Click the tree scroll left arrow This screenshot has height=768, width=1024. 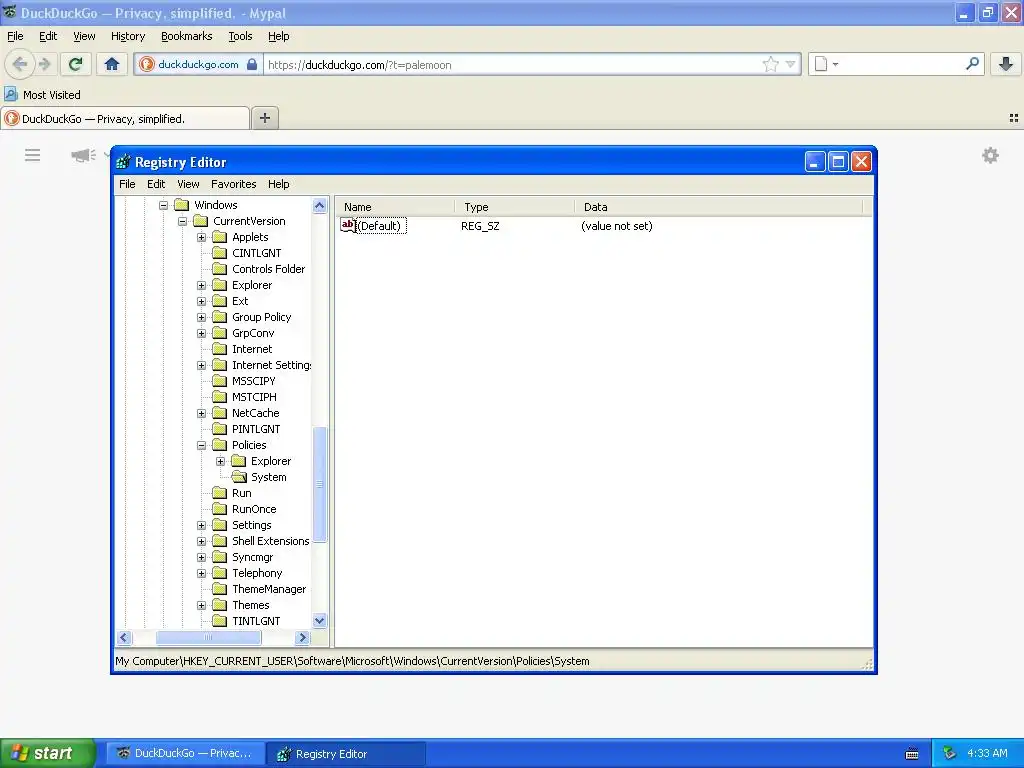point(124,637)
